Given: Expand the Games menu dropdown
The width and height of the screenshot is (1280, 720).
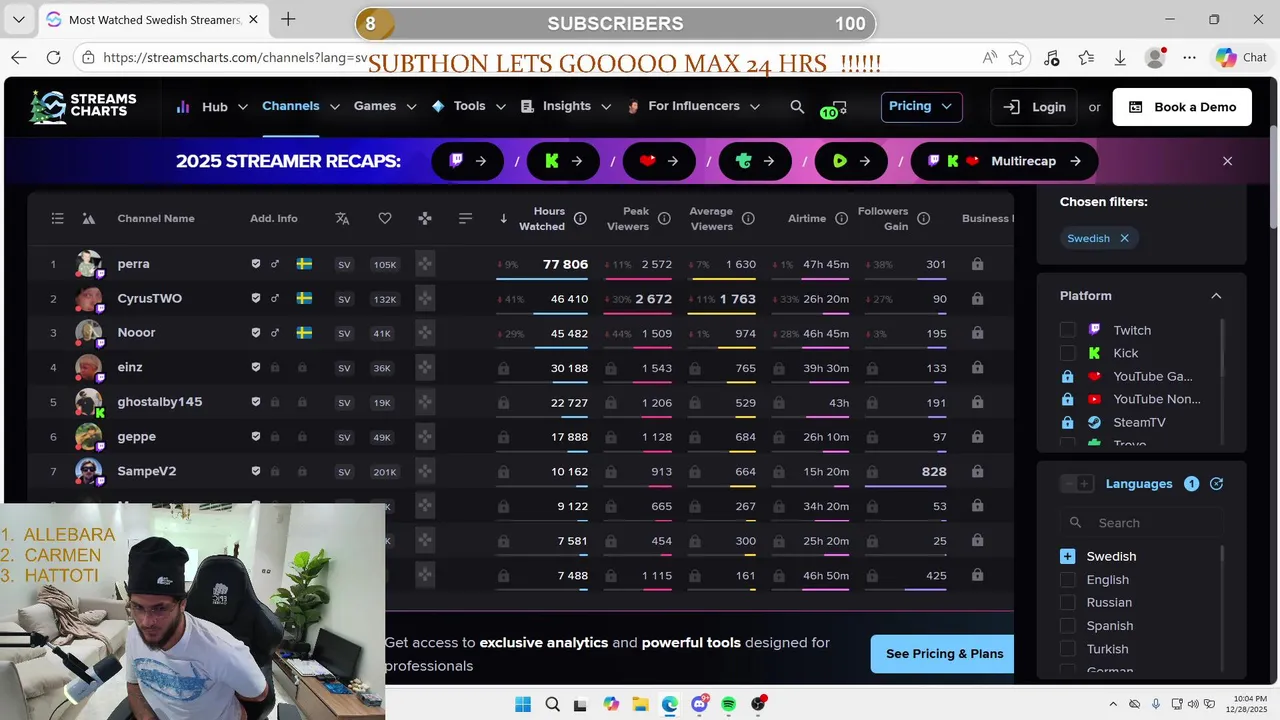Looking at the screenshot, I should (x=411, y=107).
